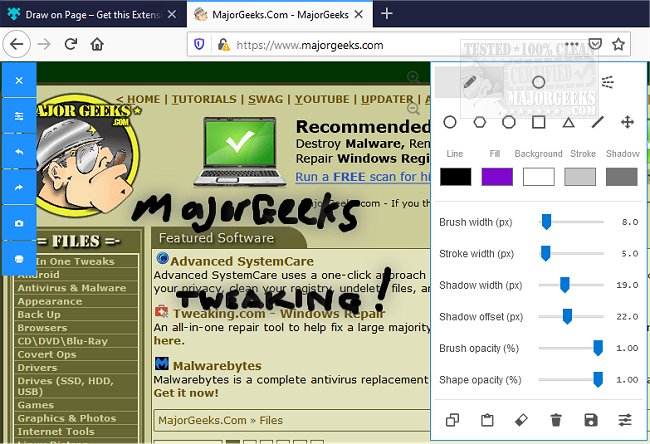650x444 pixels.
Task: Take a screenshot with the camera icon
Action: pos(19,223)
